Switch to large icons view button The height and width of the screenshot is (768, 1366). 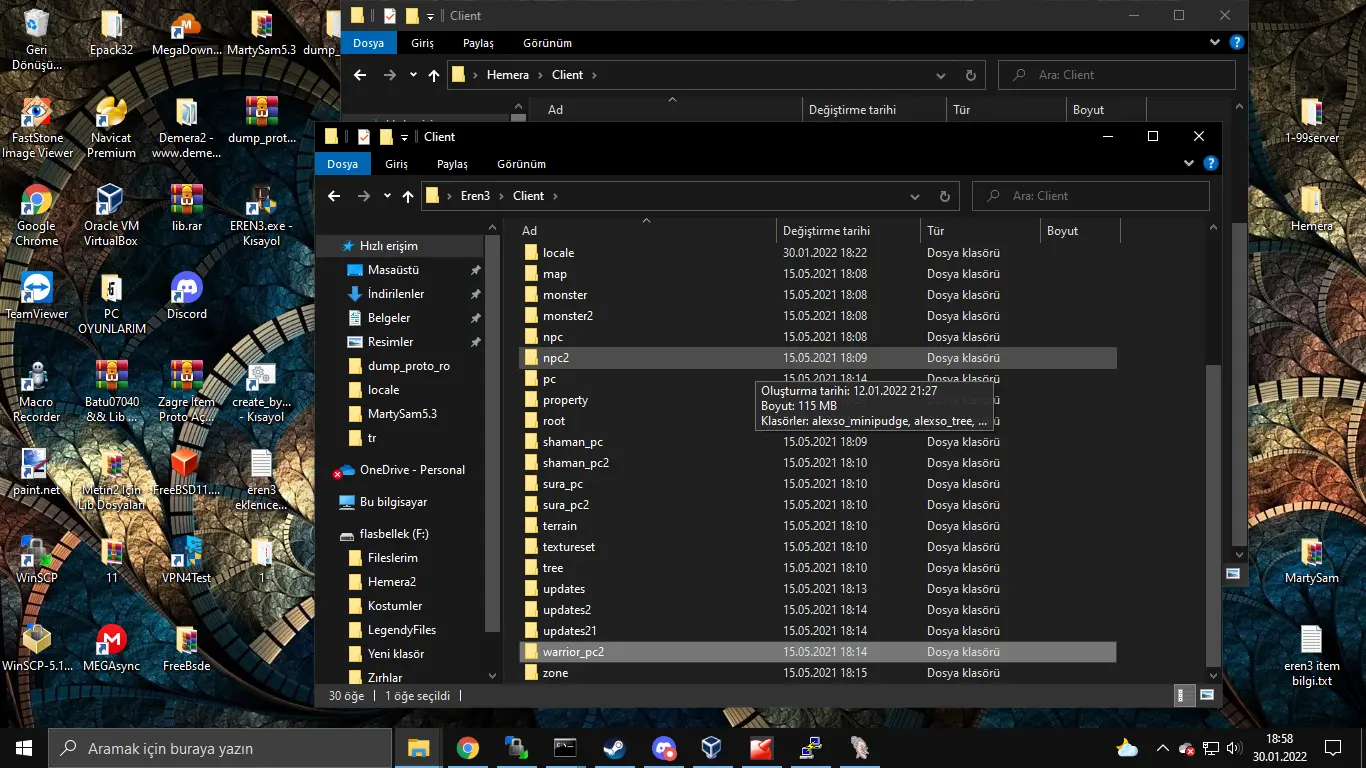click(x=1207, y=695)
